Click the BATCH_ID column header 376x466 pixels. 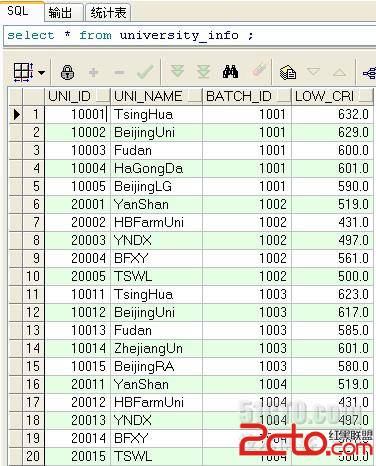point(247,96)
